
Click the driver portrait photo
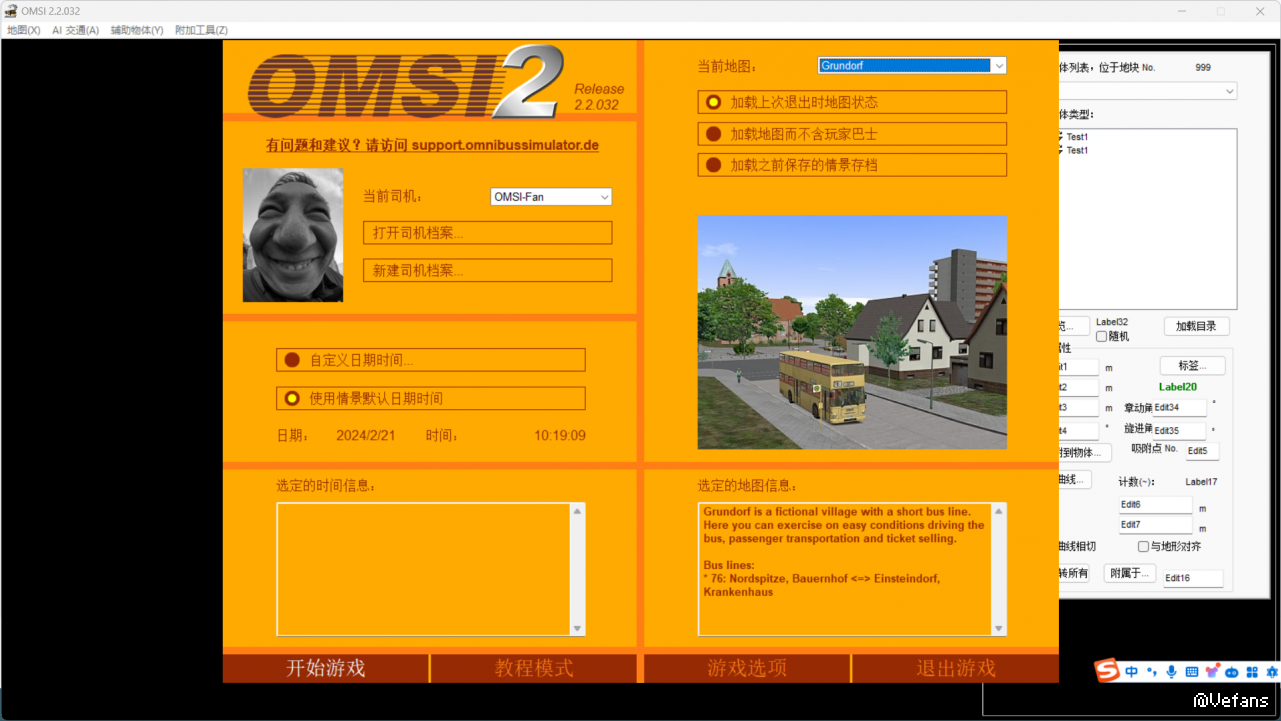(x=293, y=235)
